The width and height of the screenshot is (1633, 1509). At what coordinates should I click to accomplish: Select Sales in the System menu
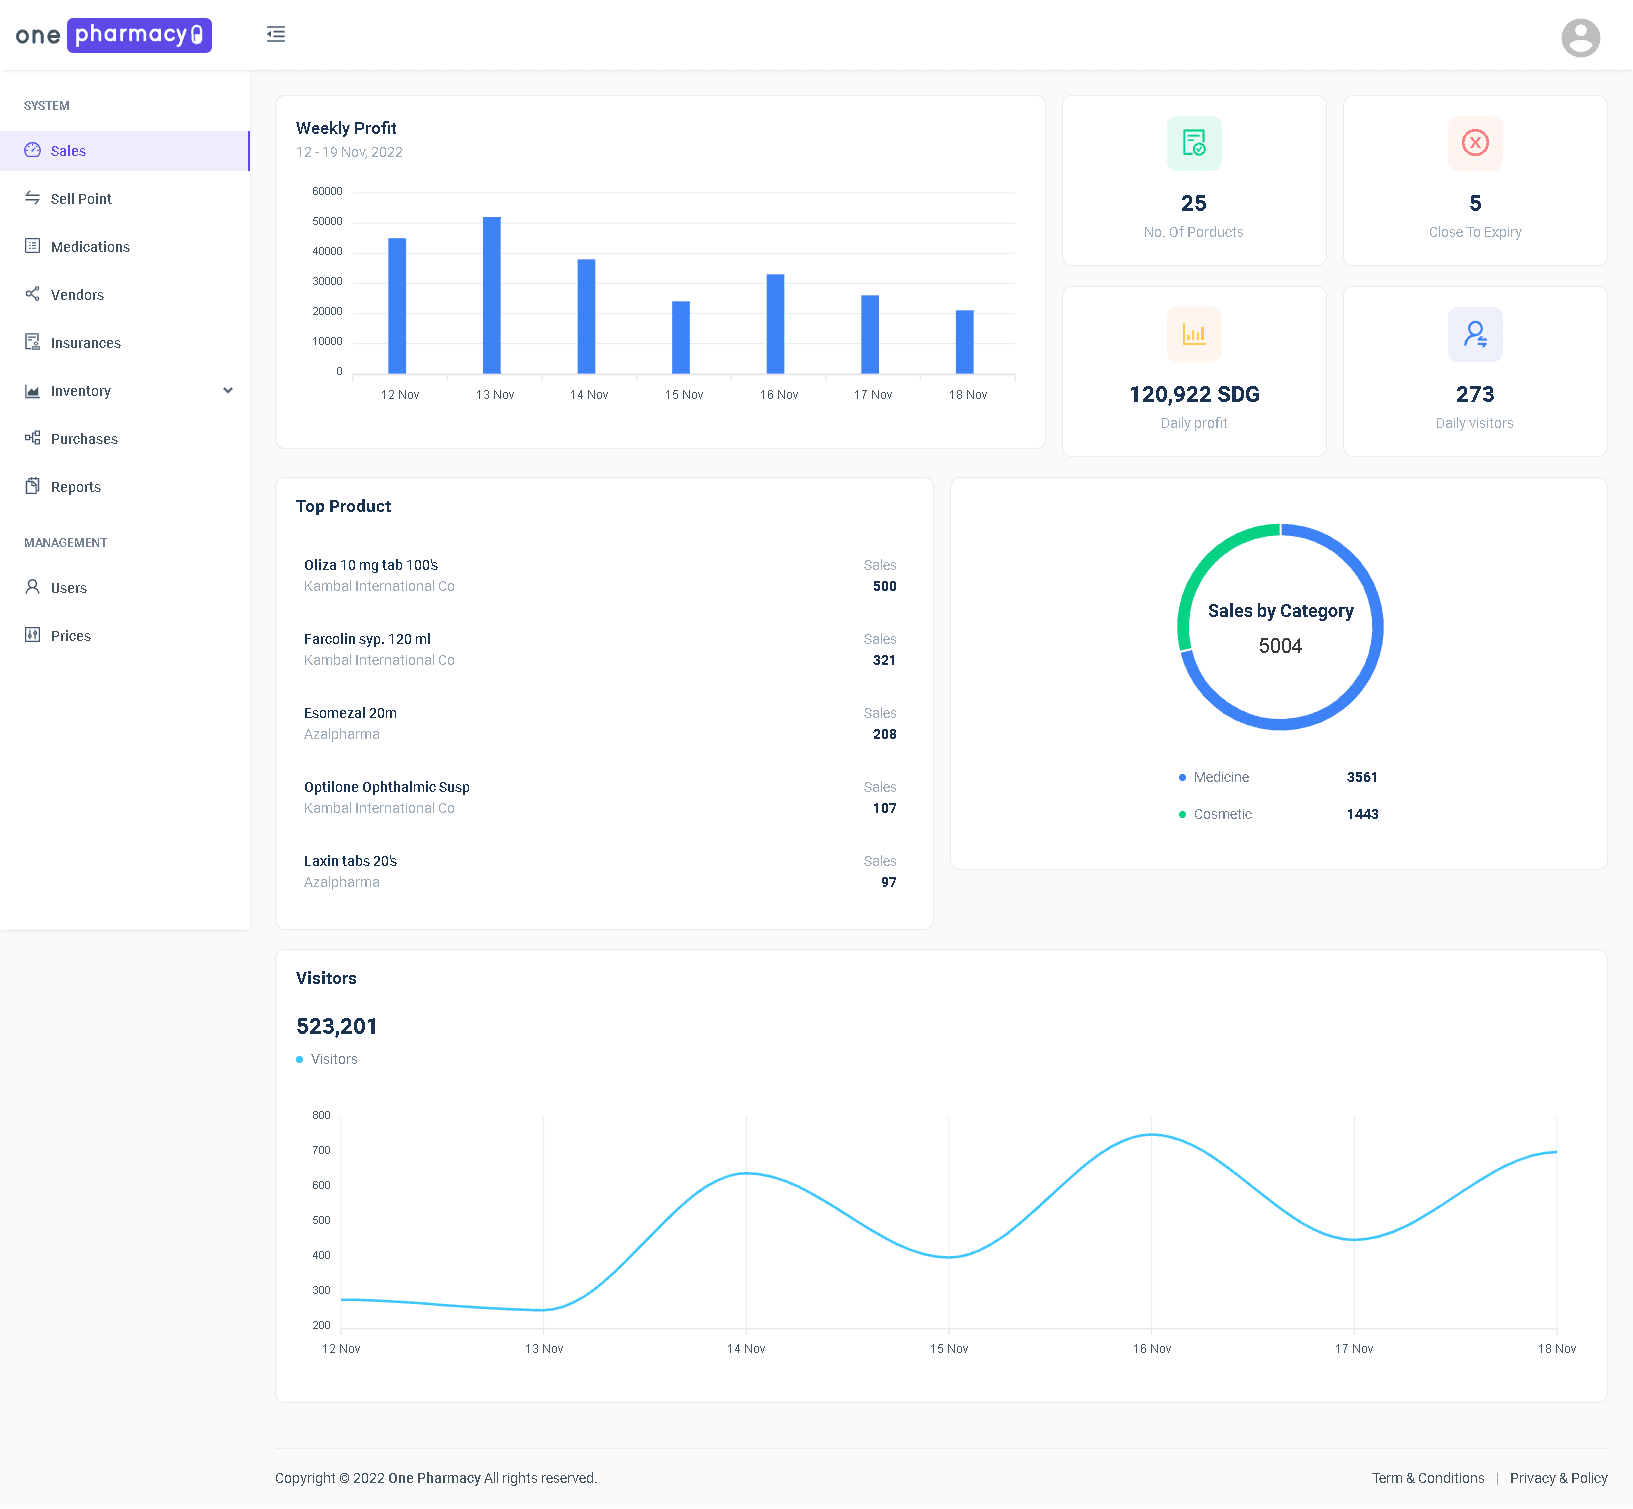[67, 150]
